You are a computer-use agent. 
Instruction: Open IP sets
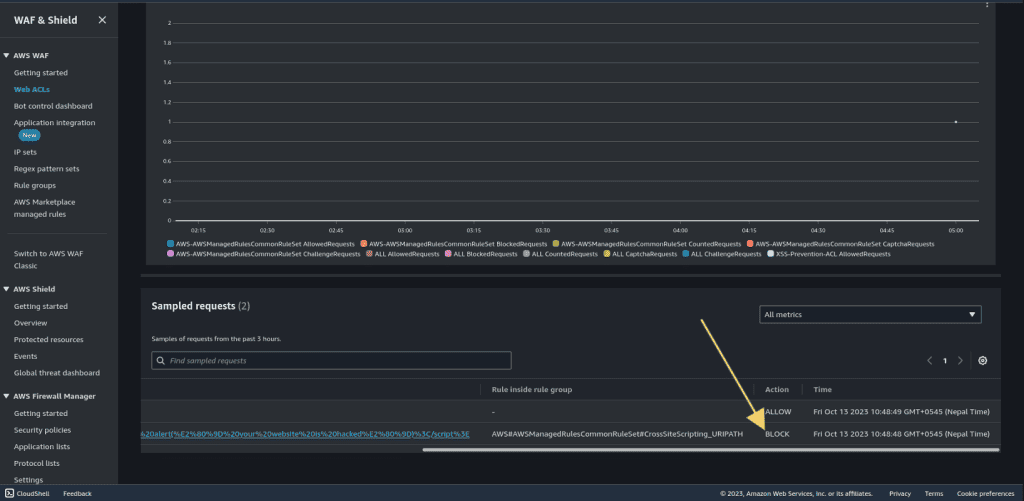click(x=25, y=152)
